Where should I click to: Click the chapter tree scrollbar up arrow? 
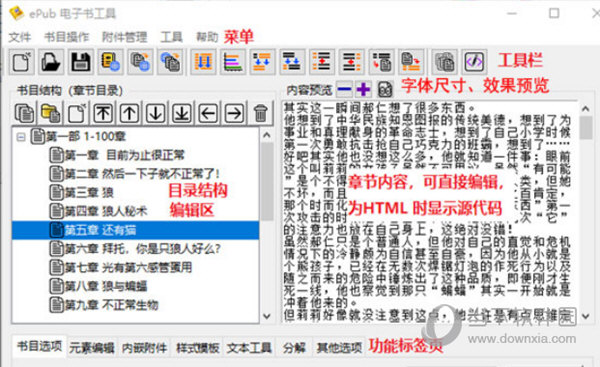click(267, 135)
